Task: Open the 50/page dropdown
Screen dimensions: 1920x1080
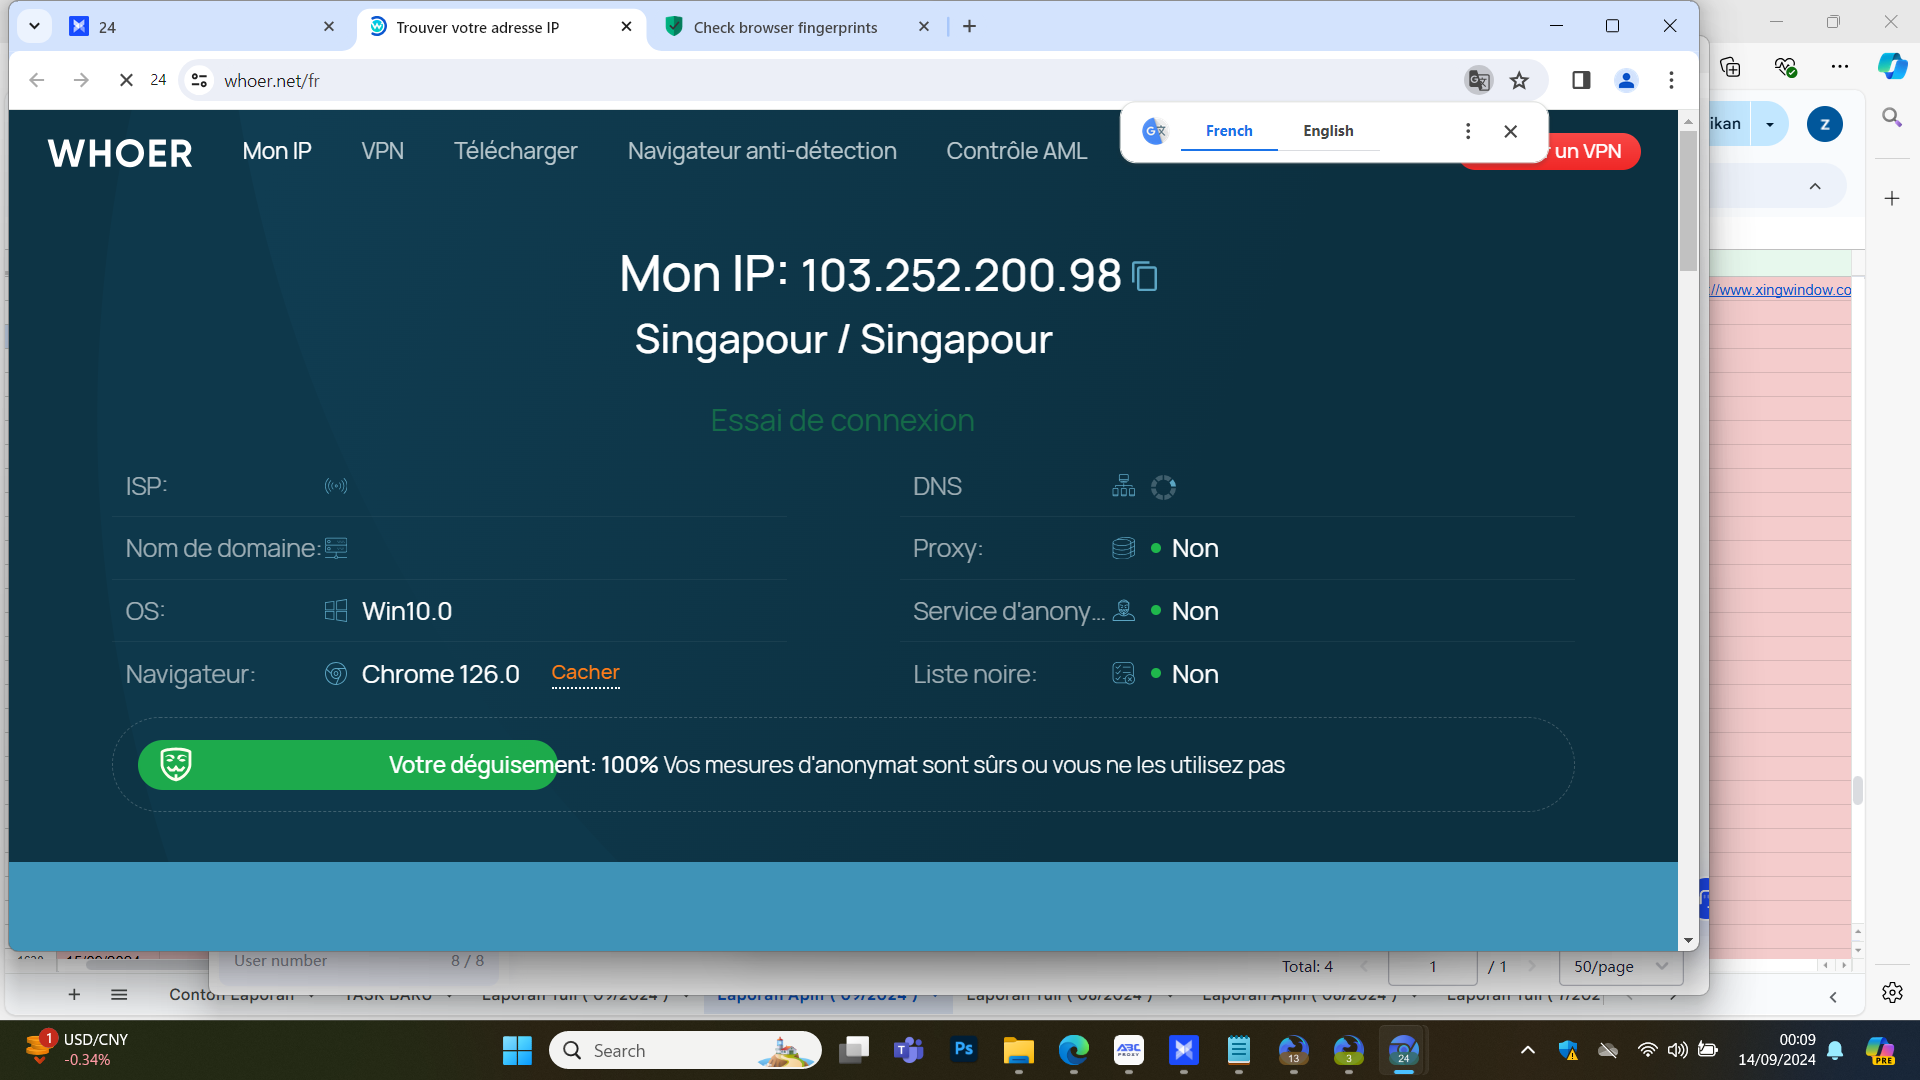Action: coord(1620,966)
